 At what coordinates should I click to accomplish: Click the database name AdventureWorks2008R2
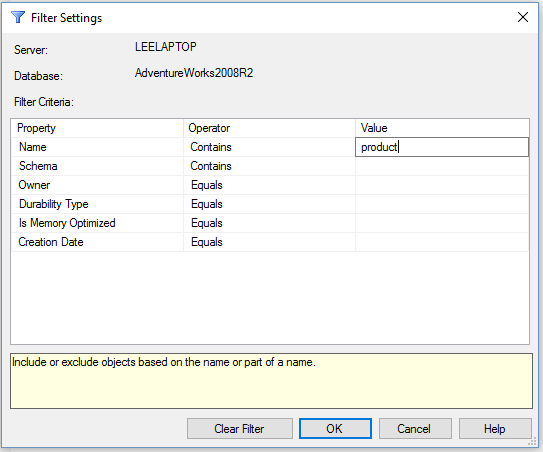pos(194,73)
